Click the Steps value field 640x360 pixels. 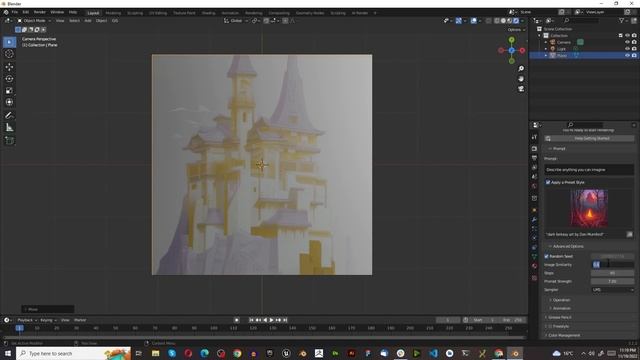[612, 273]
